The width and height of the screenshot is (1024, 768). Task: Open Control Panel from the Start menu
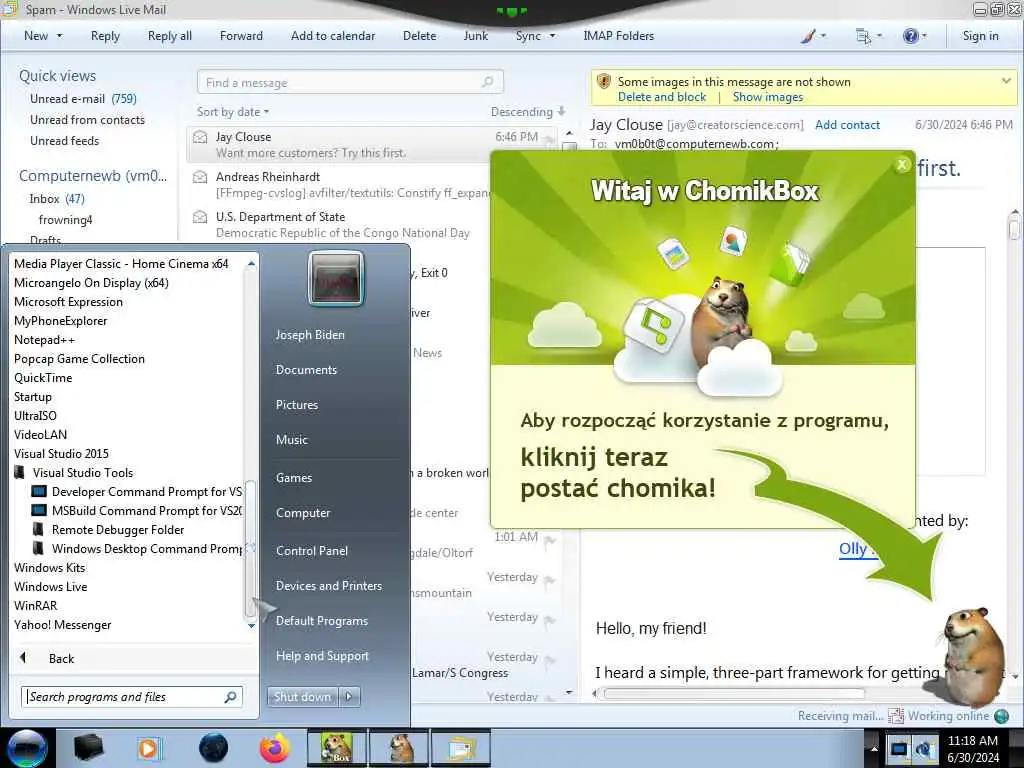[312, 551]
